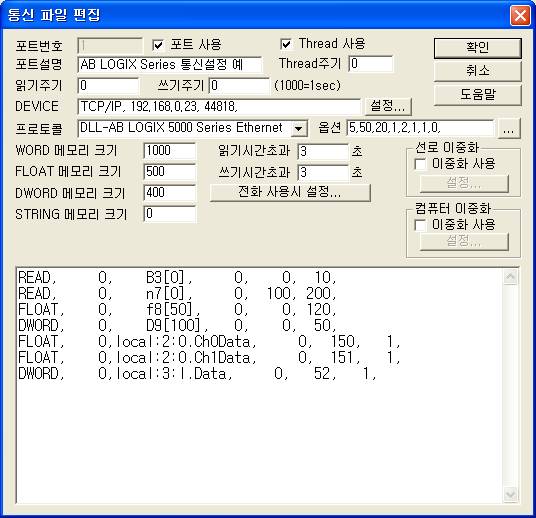Open options with the ... browse button
The image size is (536, 518).
coord(509,129)
